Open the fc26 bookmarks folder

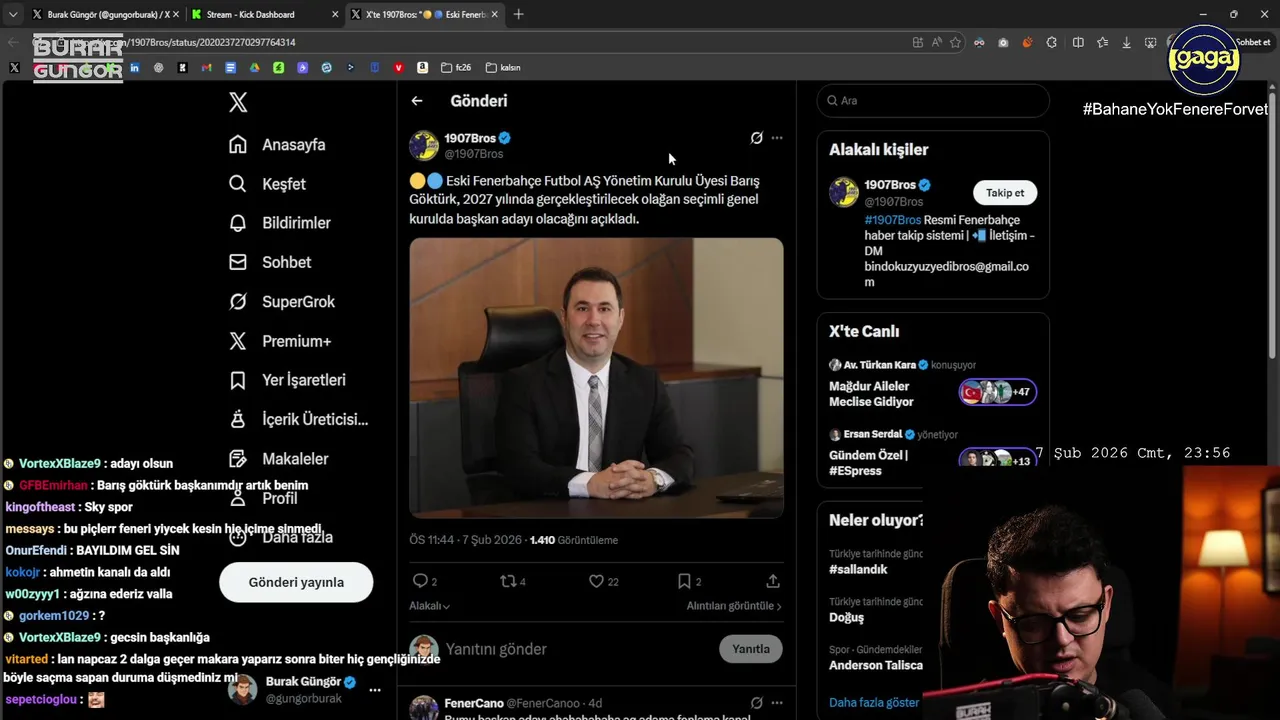[x=456, y=68]
